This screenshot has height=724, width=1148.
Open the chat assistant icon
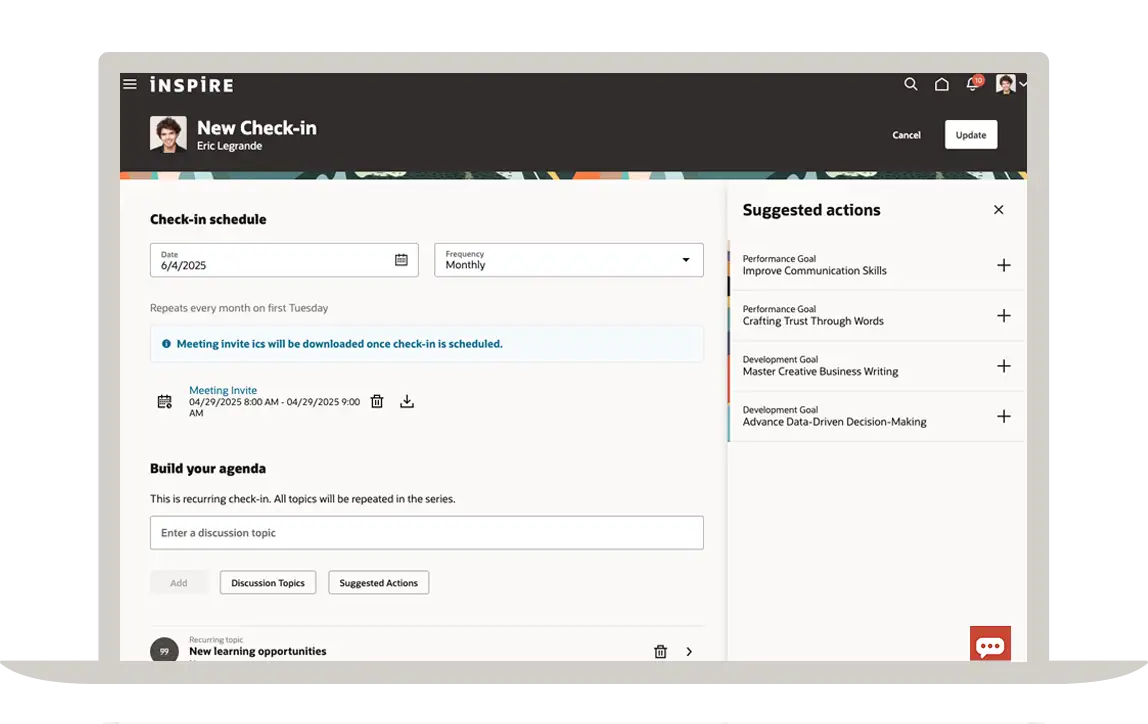click(x=990, y=645)
